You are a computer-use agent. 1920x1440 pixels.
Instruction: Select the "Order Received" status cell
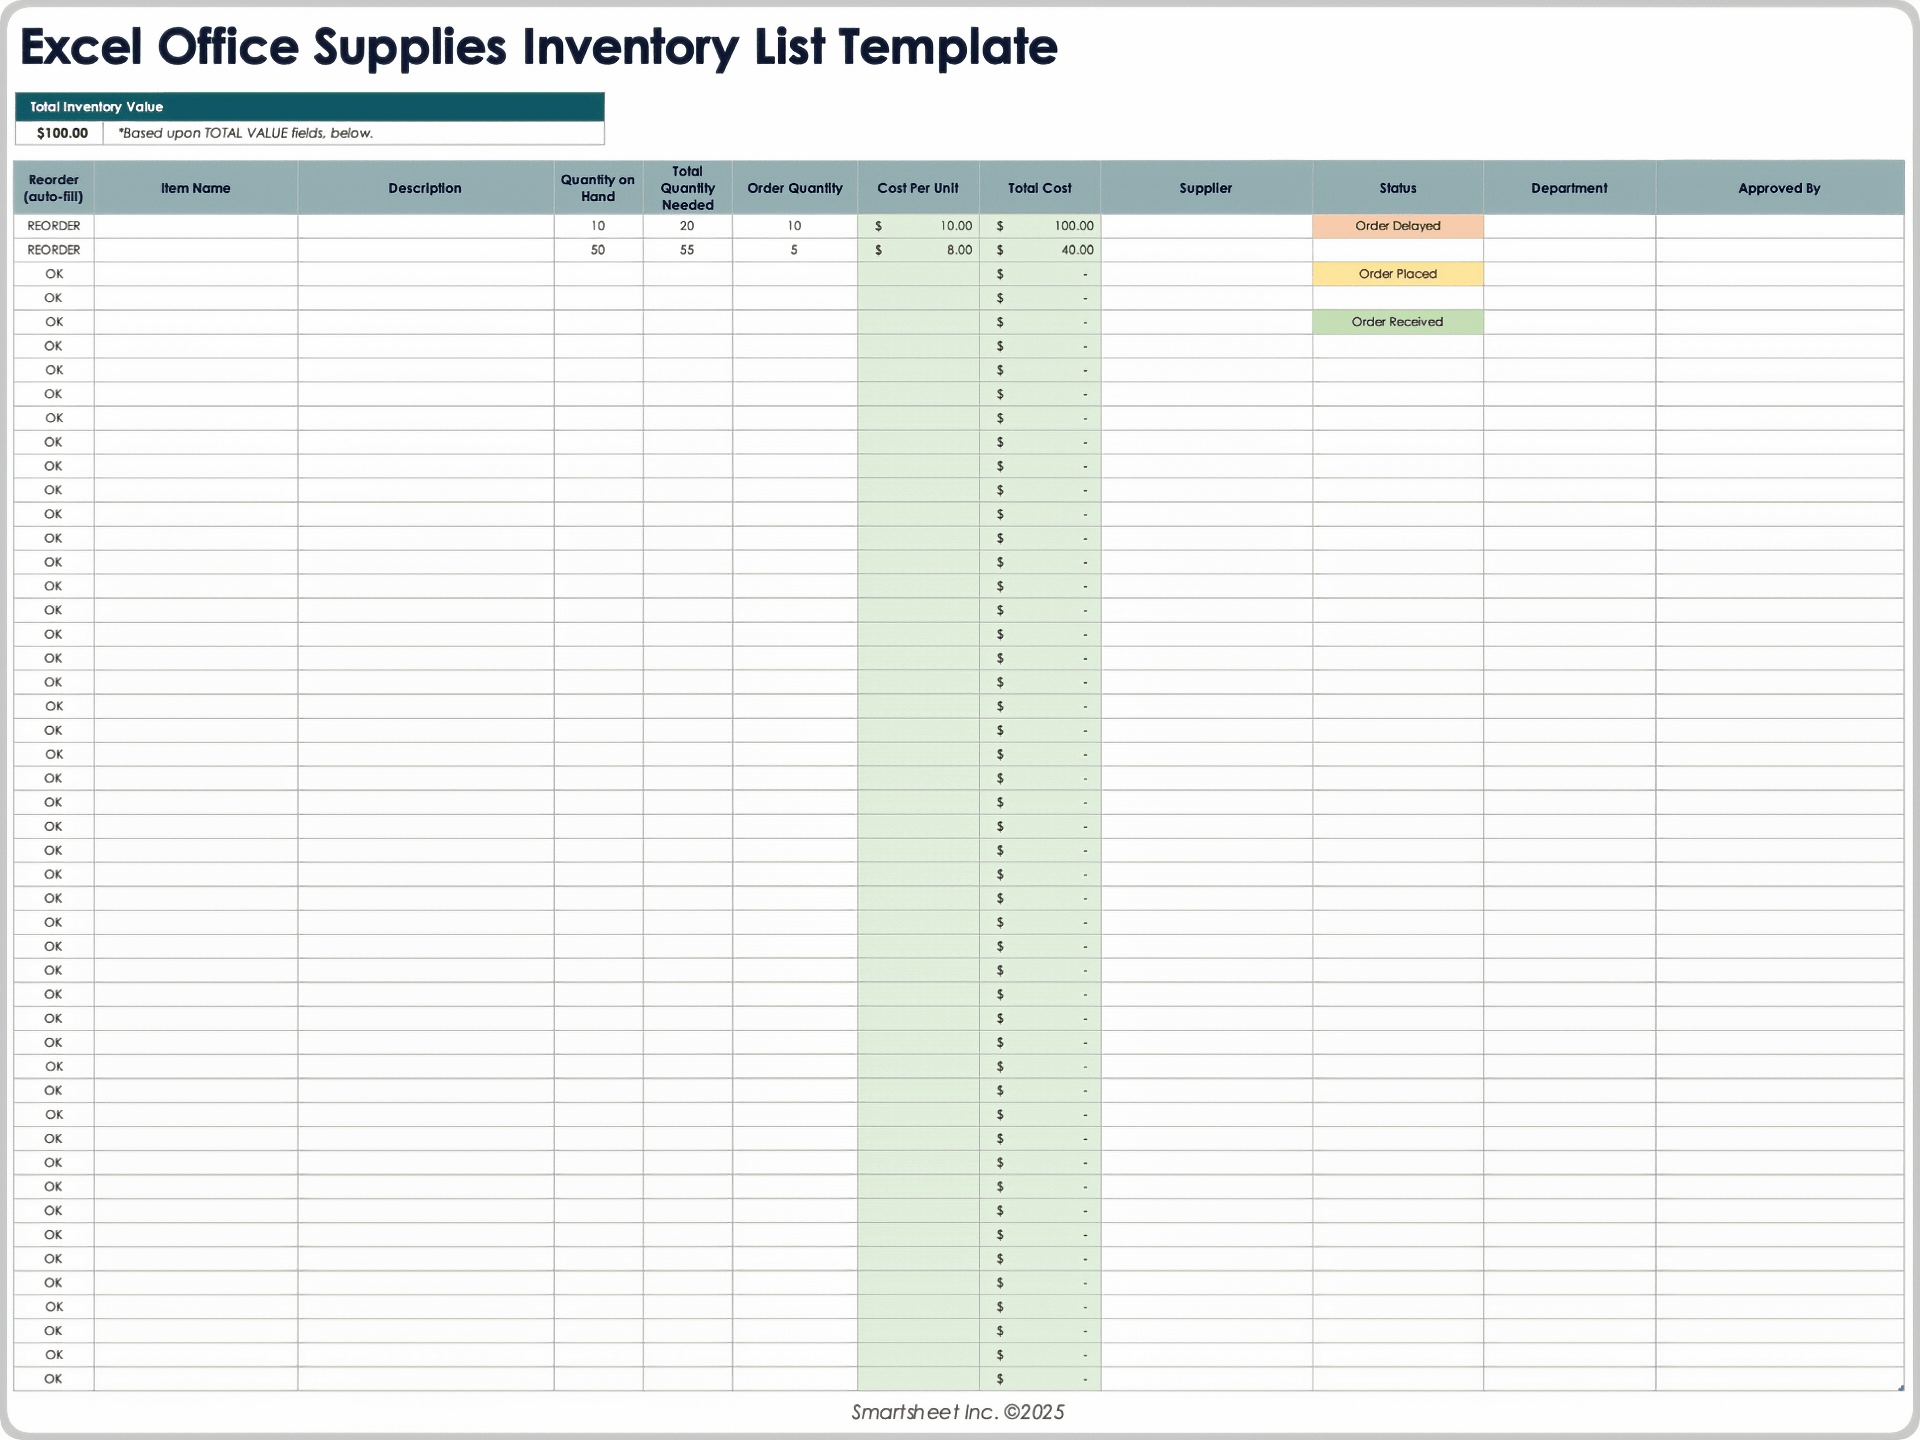coord(1396,321)
